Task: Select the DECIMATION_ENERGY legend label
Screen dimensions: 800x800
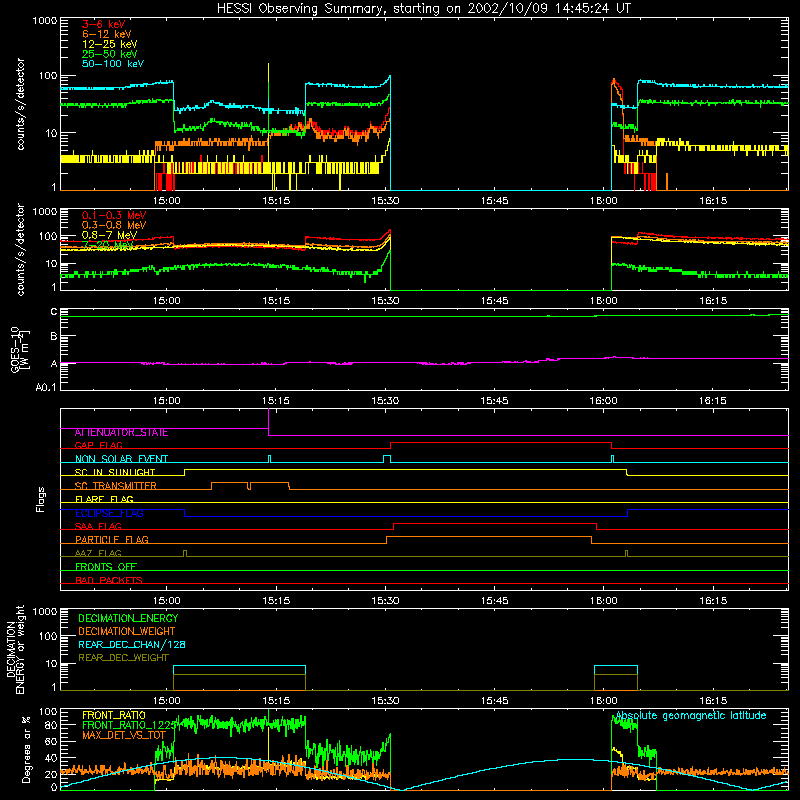Action: 128,618
